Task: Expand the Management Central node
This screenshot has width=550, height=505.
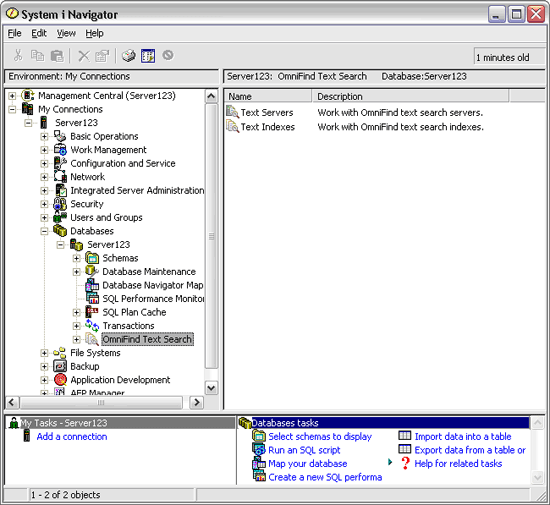Action: [12, 96]
